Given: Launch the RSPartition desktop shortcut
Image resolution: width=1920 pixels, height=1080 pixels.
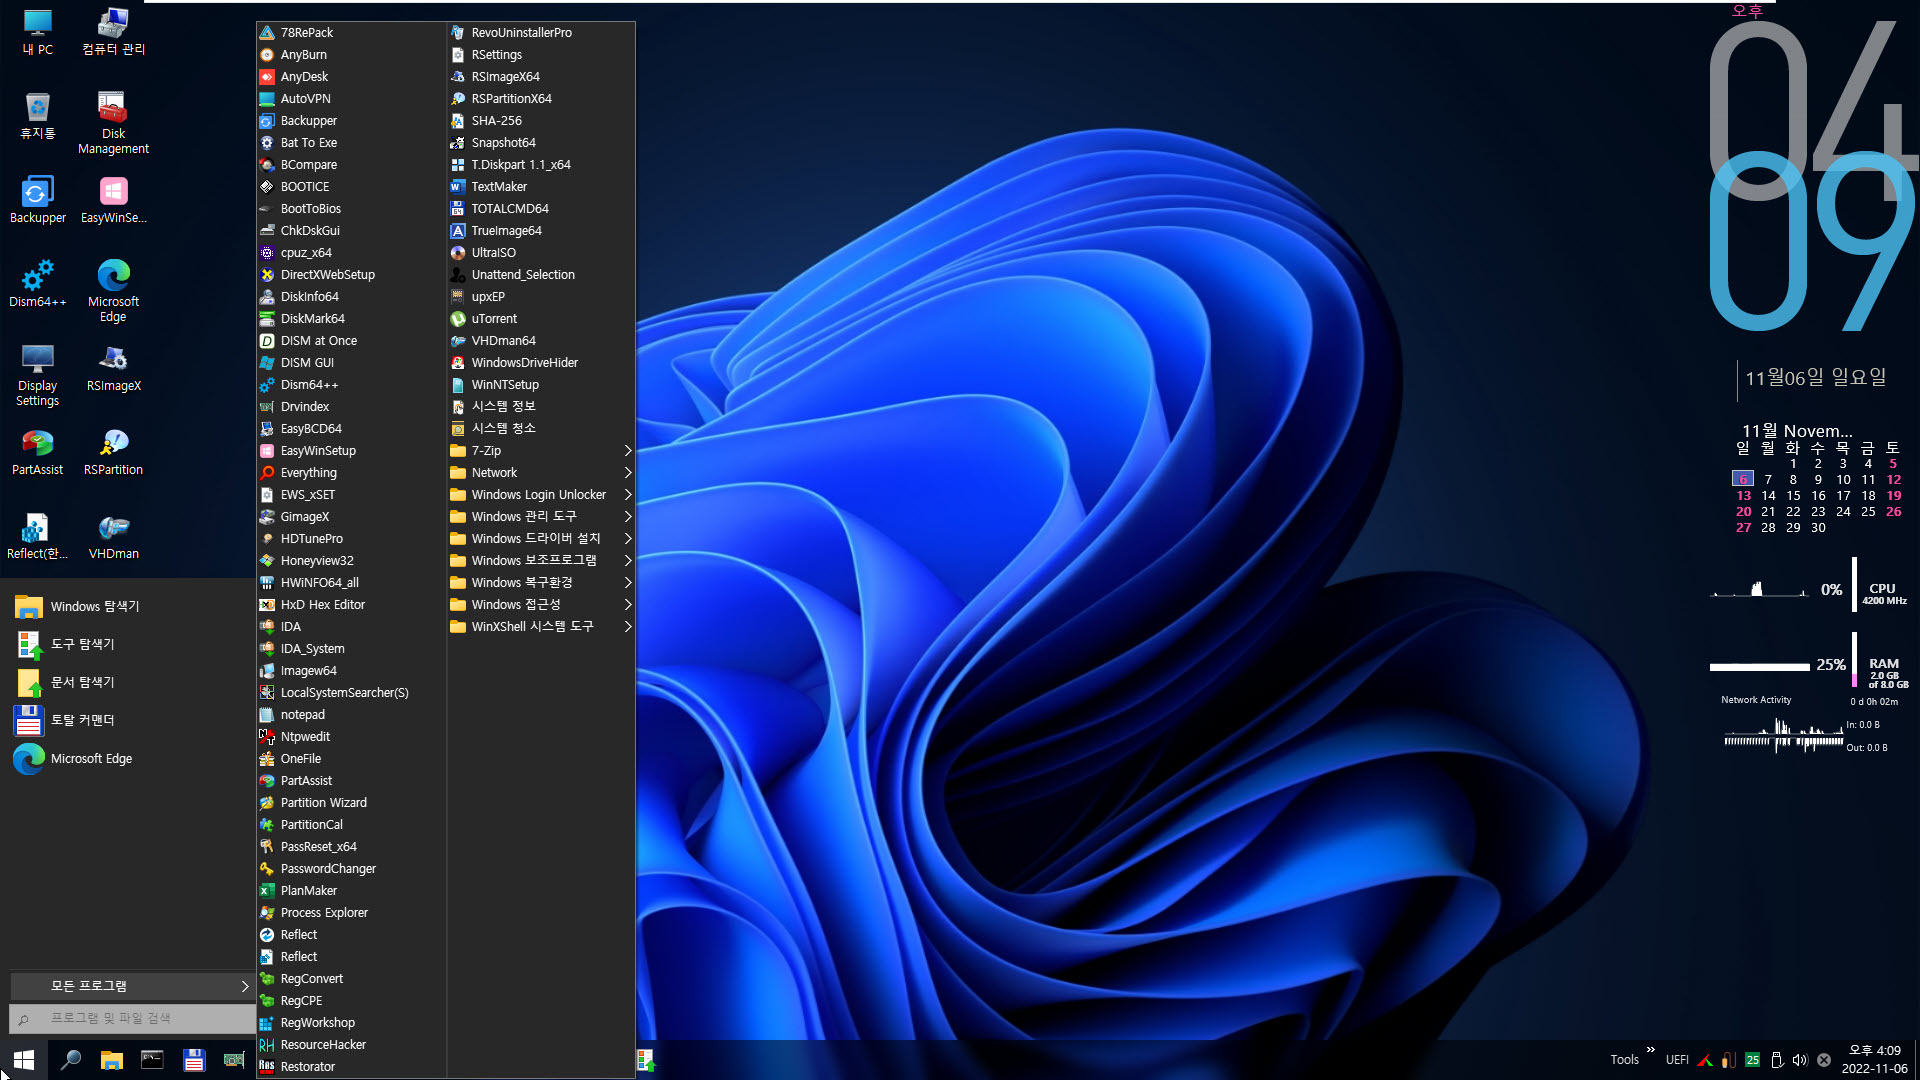Looking at the screenshot, I should pyautogui.click(x=113, y=452).
